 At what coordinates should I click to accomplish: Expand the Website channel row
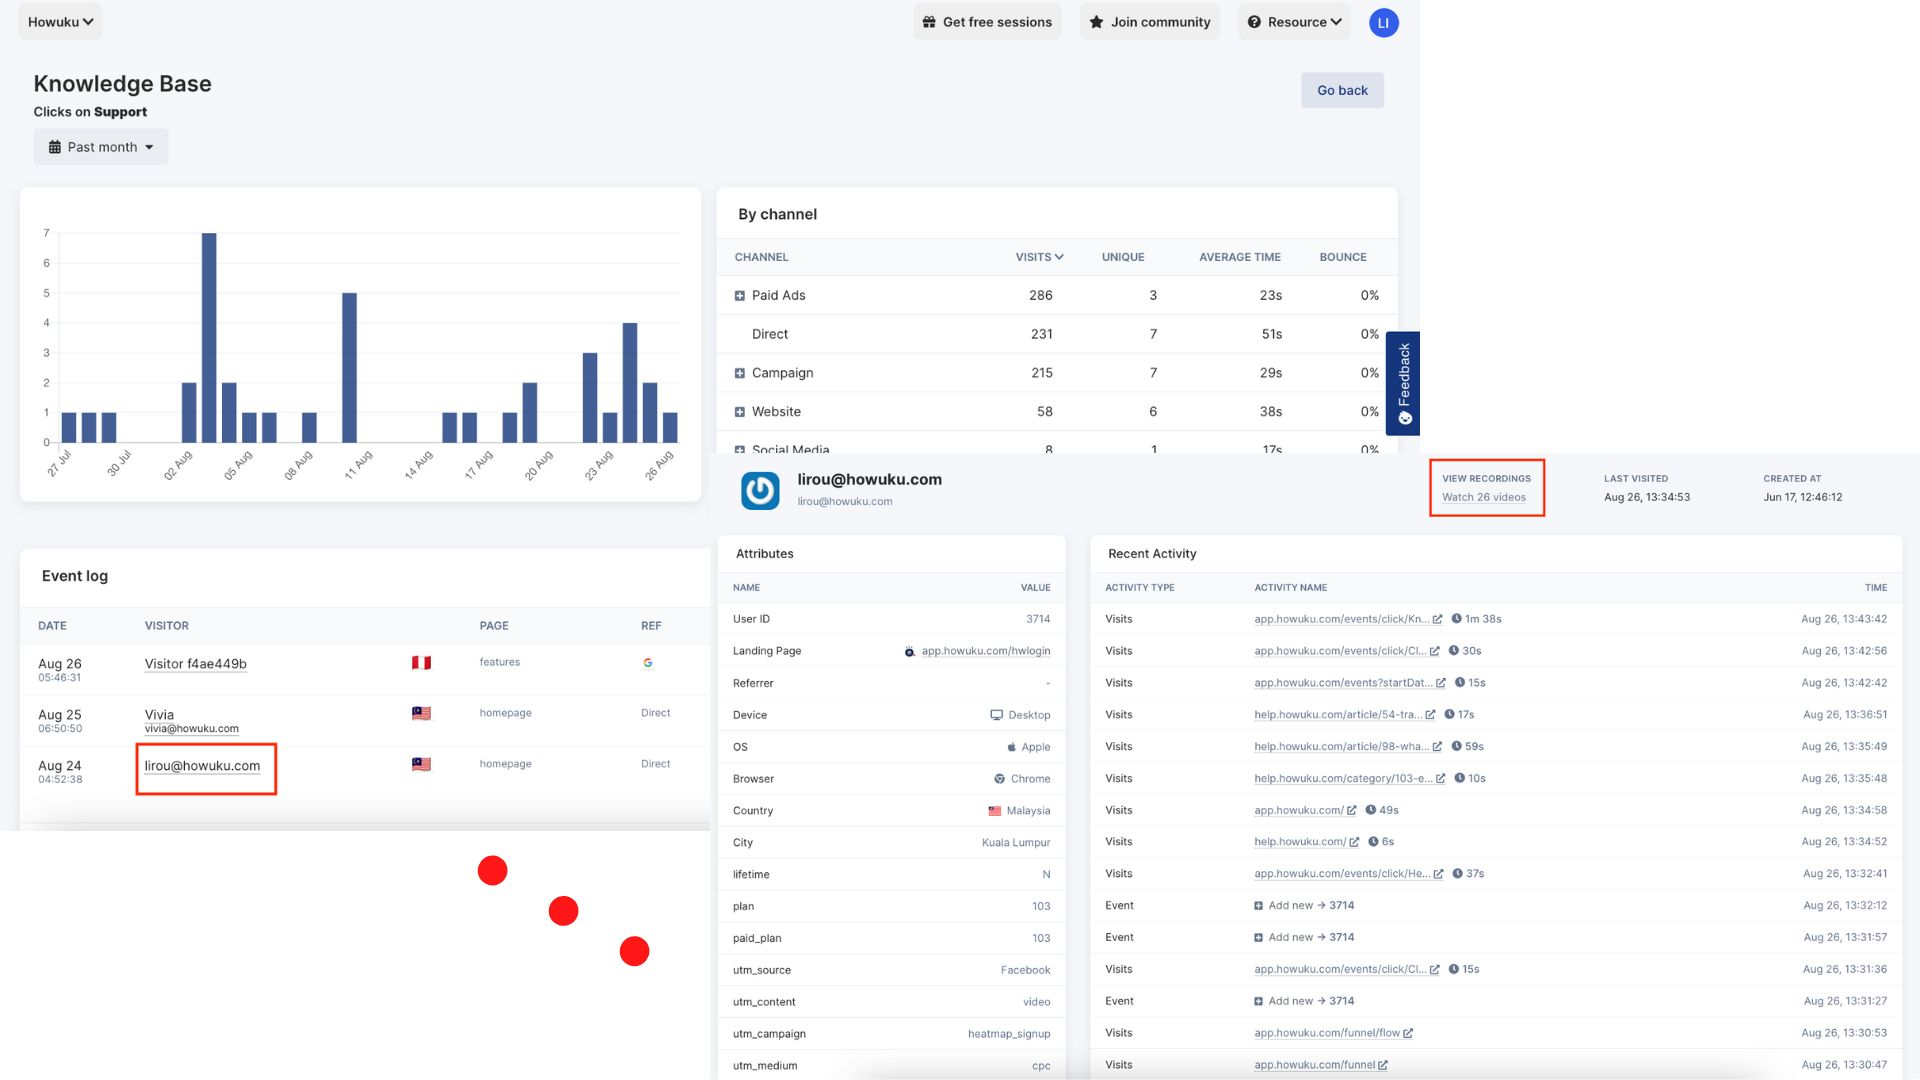pos(740,412)
